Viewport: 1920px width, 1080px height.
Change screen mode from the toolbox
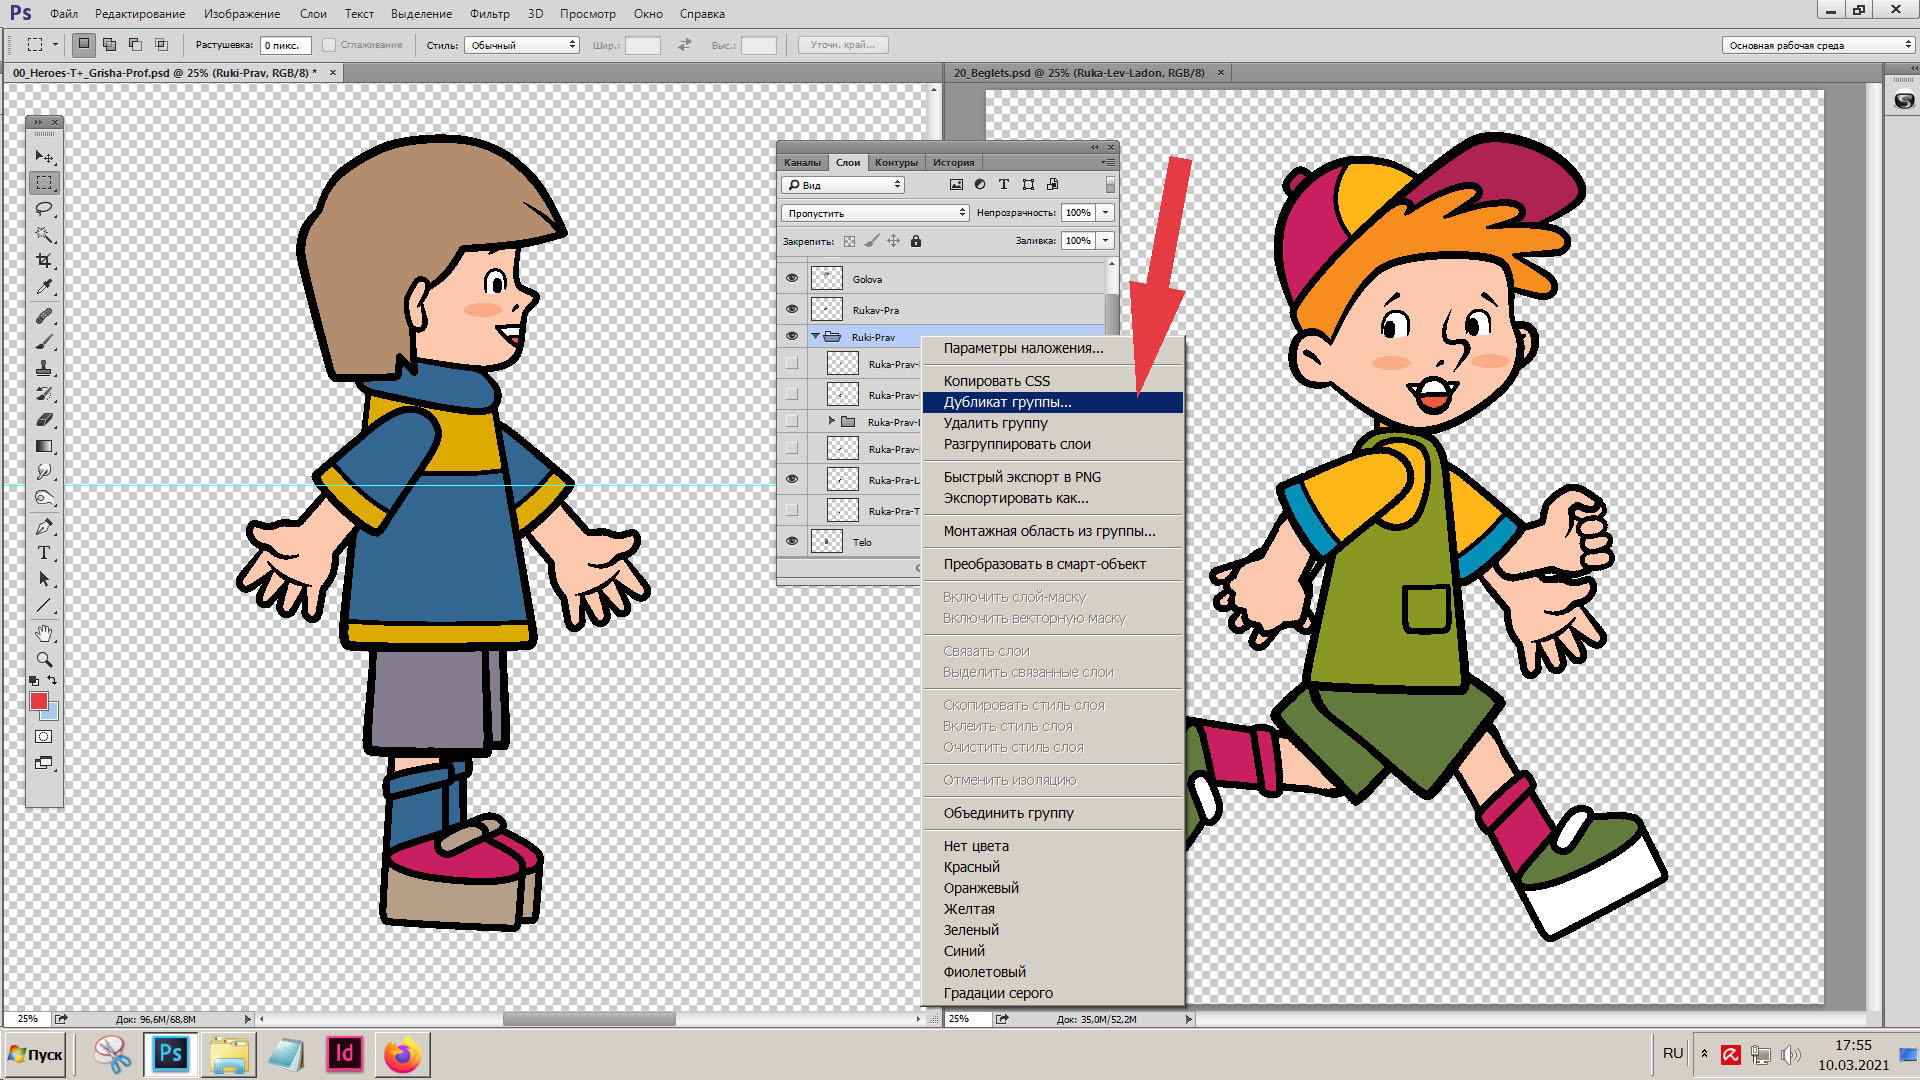(x=44, y=764)
